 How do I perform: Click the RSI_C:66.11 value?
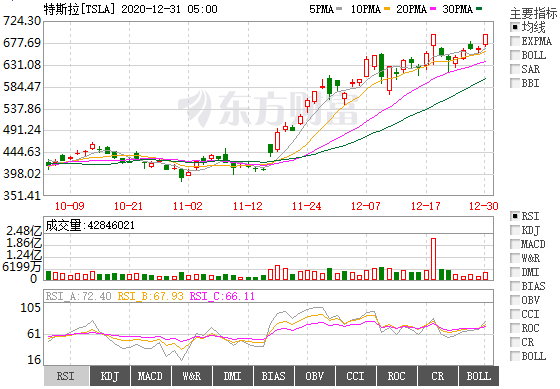(x=222, y=296)
